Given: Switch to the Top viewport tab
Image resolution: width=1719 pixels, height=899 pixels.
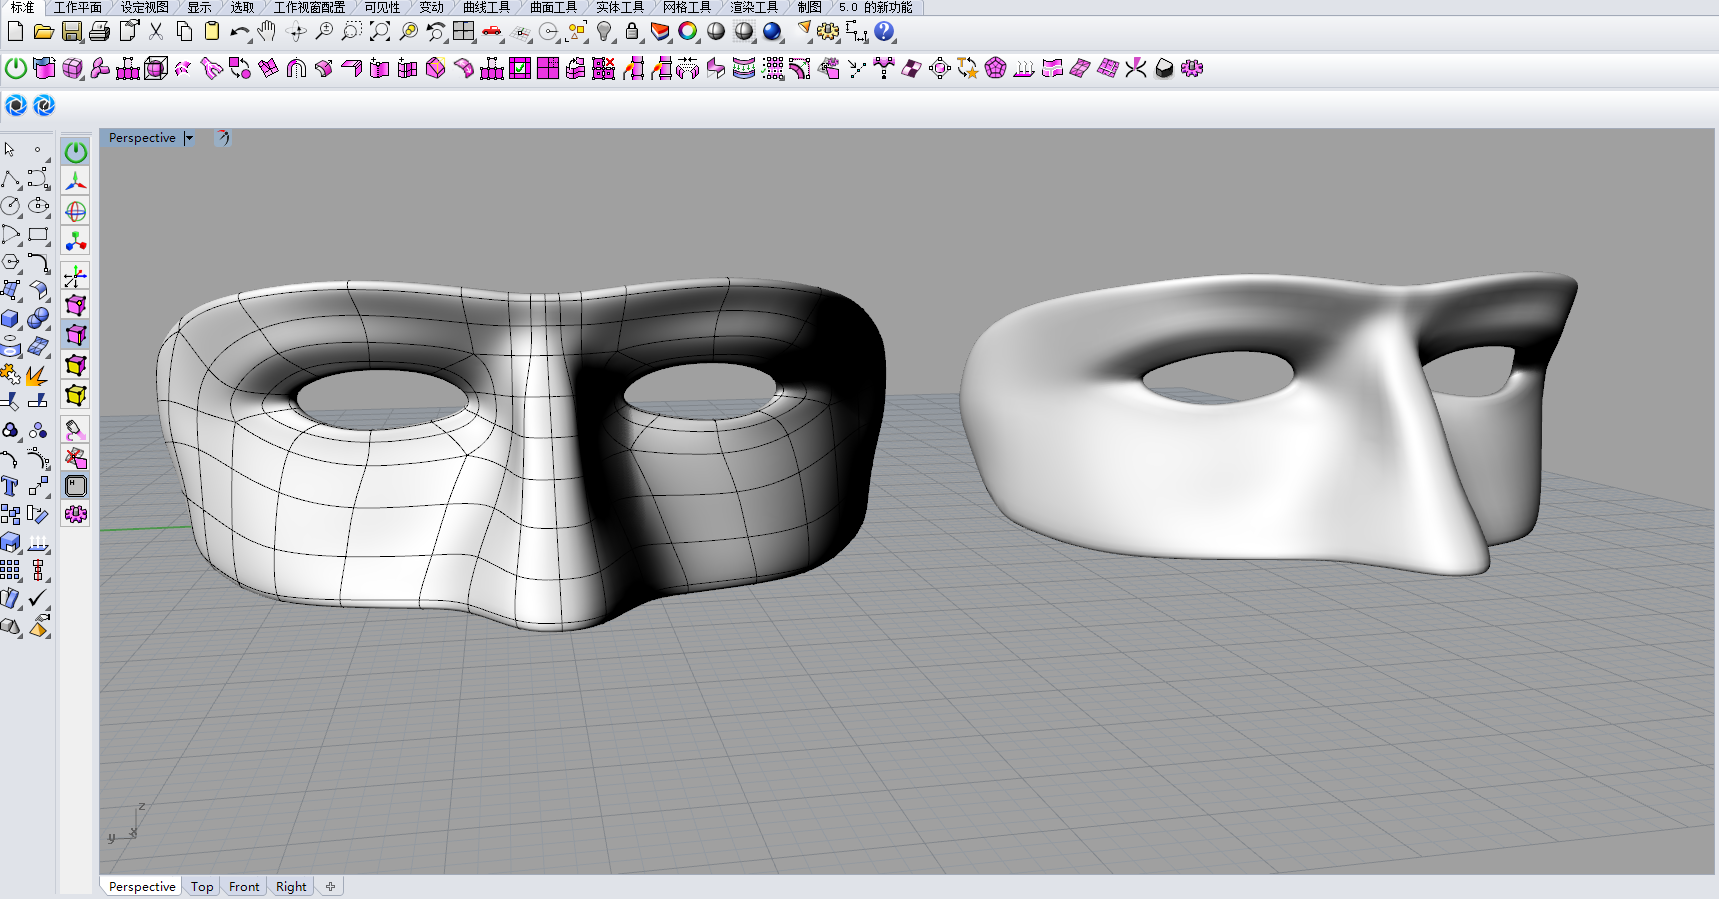Looking at the screenshot, I should point(202,887).
